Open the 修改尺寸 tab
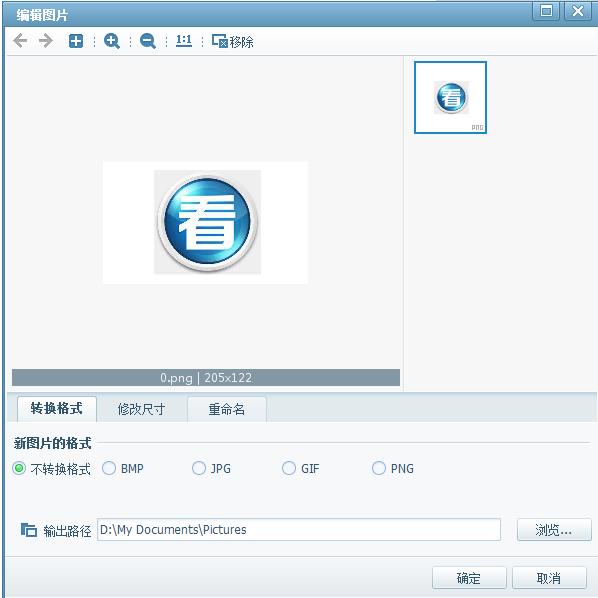The height and width of the screenshot is (598, 598). [x=141, y=409]
